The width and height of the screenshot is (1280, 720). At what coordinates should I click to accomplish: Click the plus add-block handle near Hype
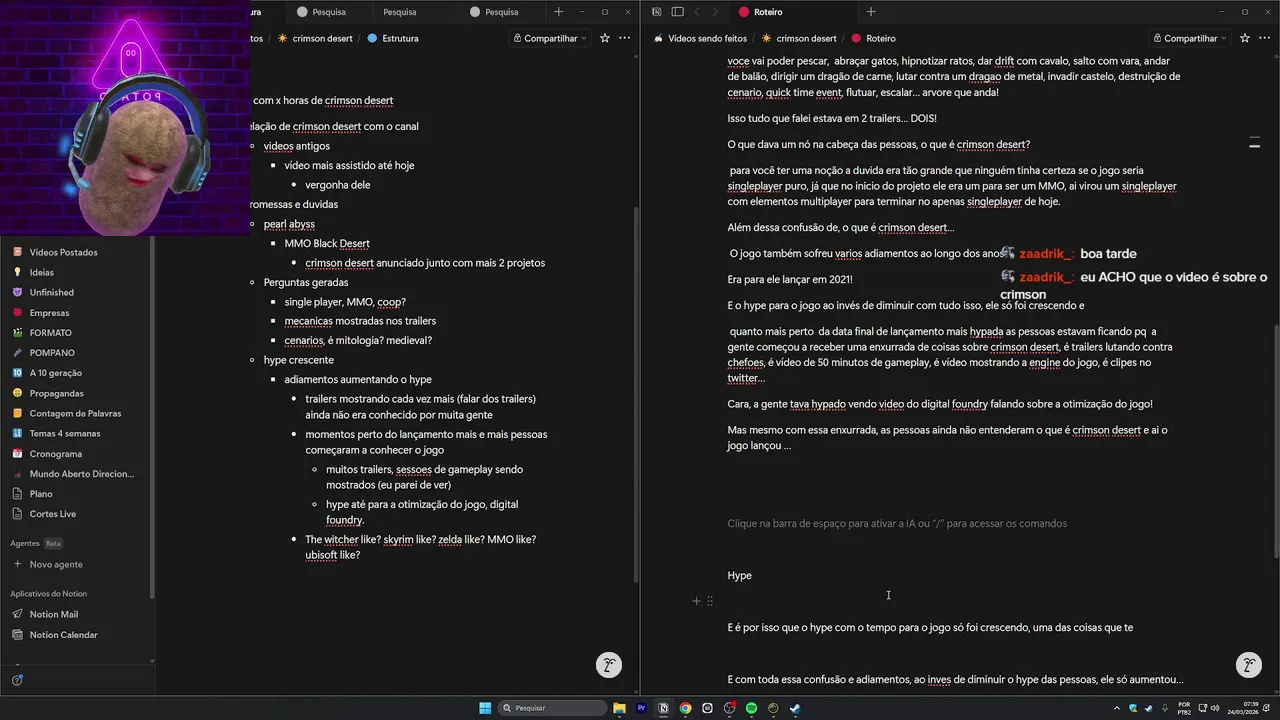(696, 601)
